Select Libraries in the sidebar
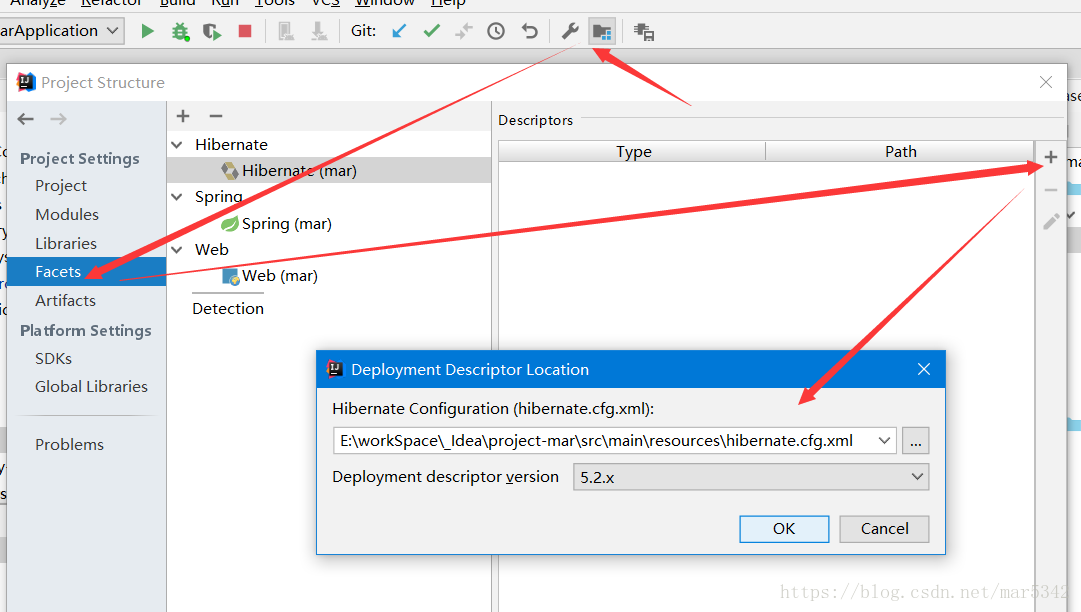This screenshot has width=1081, height=612. [65, 244]
